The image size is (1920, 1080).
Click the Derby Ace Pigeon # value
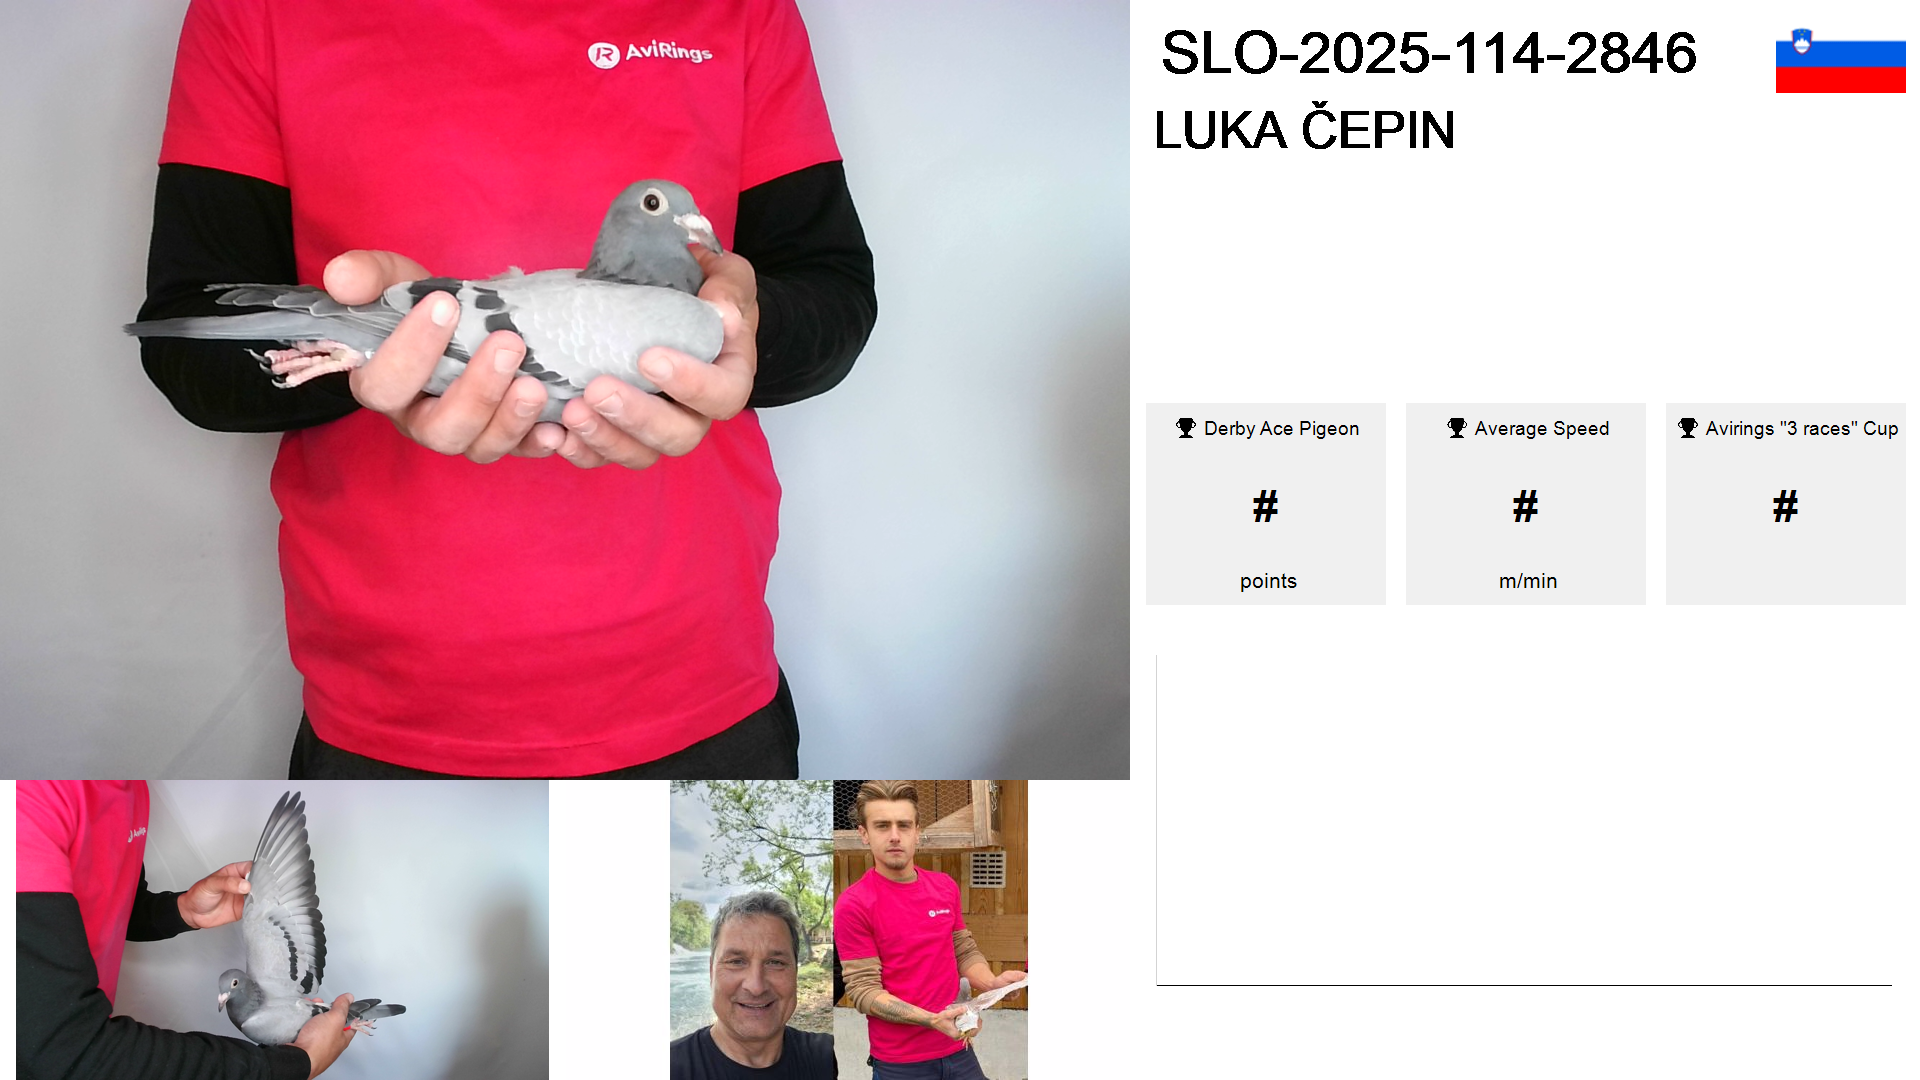tap(1266, 507)
